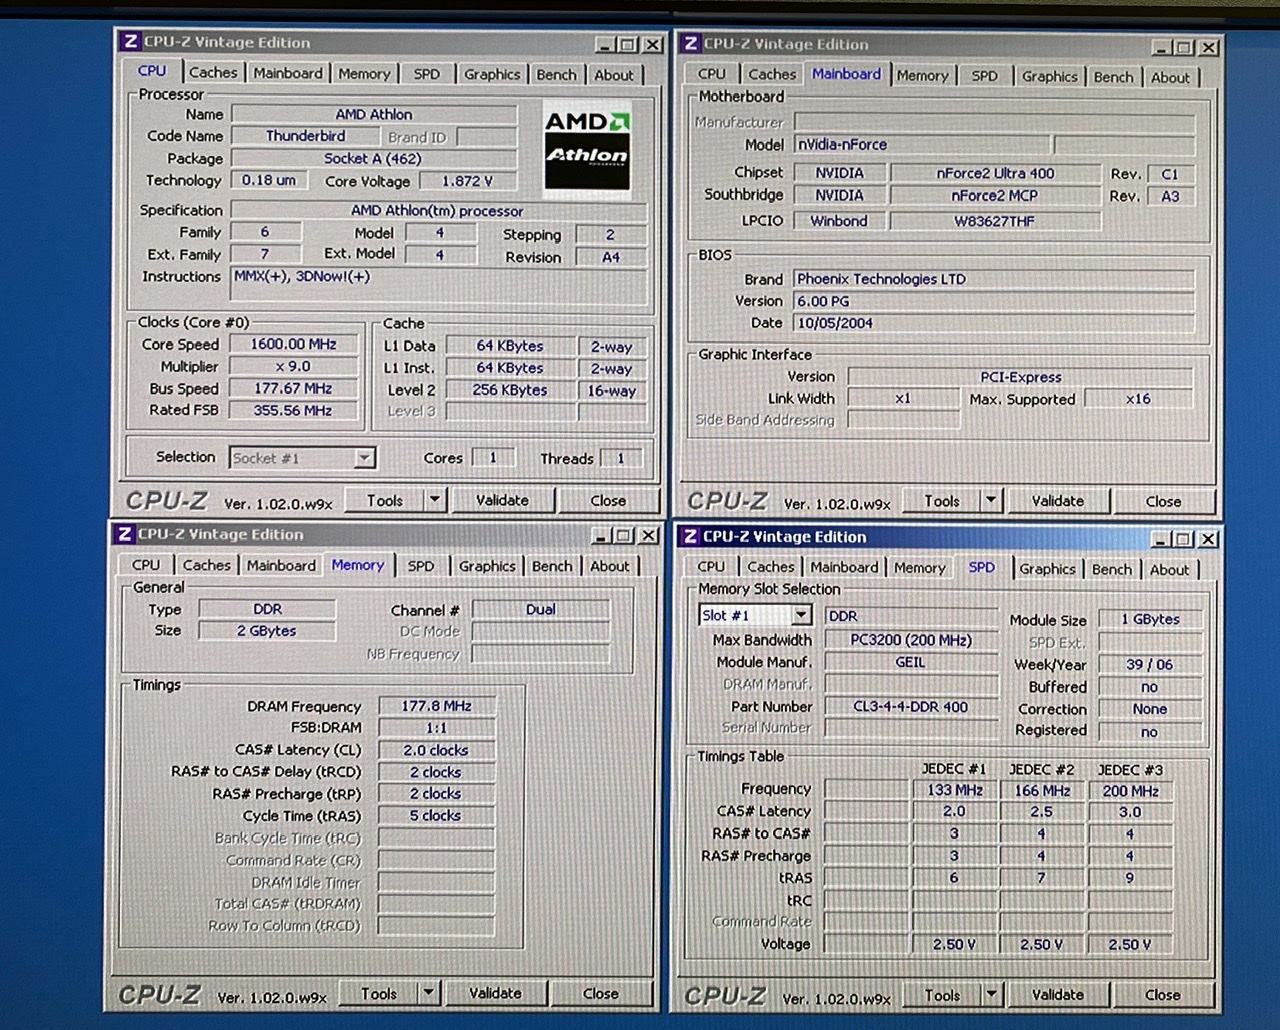Select the Memory tab in the CPU window
The image size is (1280, 1030).
pos(364,74)
